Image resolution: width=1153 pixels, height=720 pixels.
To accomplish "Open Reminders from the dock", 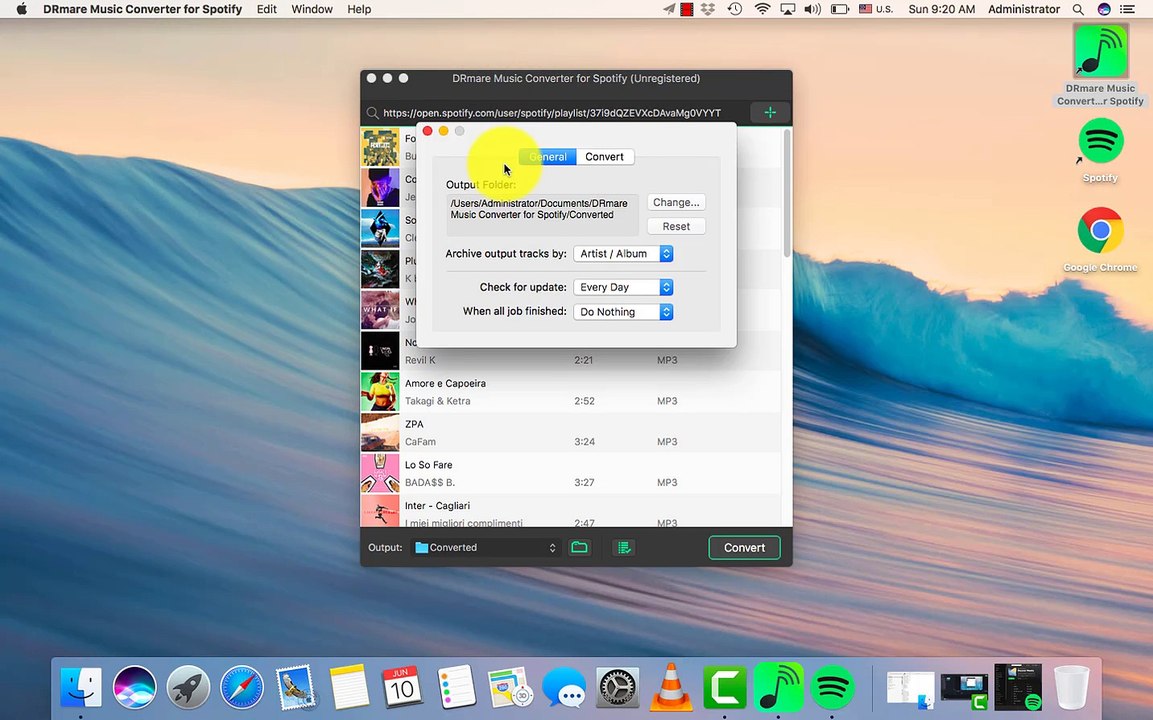I will pos(456,687).
